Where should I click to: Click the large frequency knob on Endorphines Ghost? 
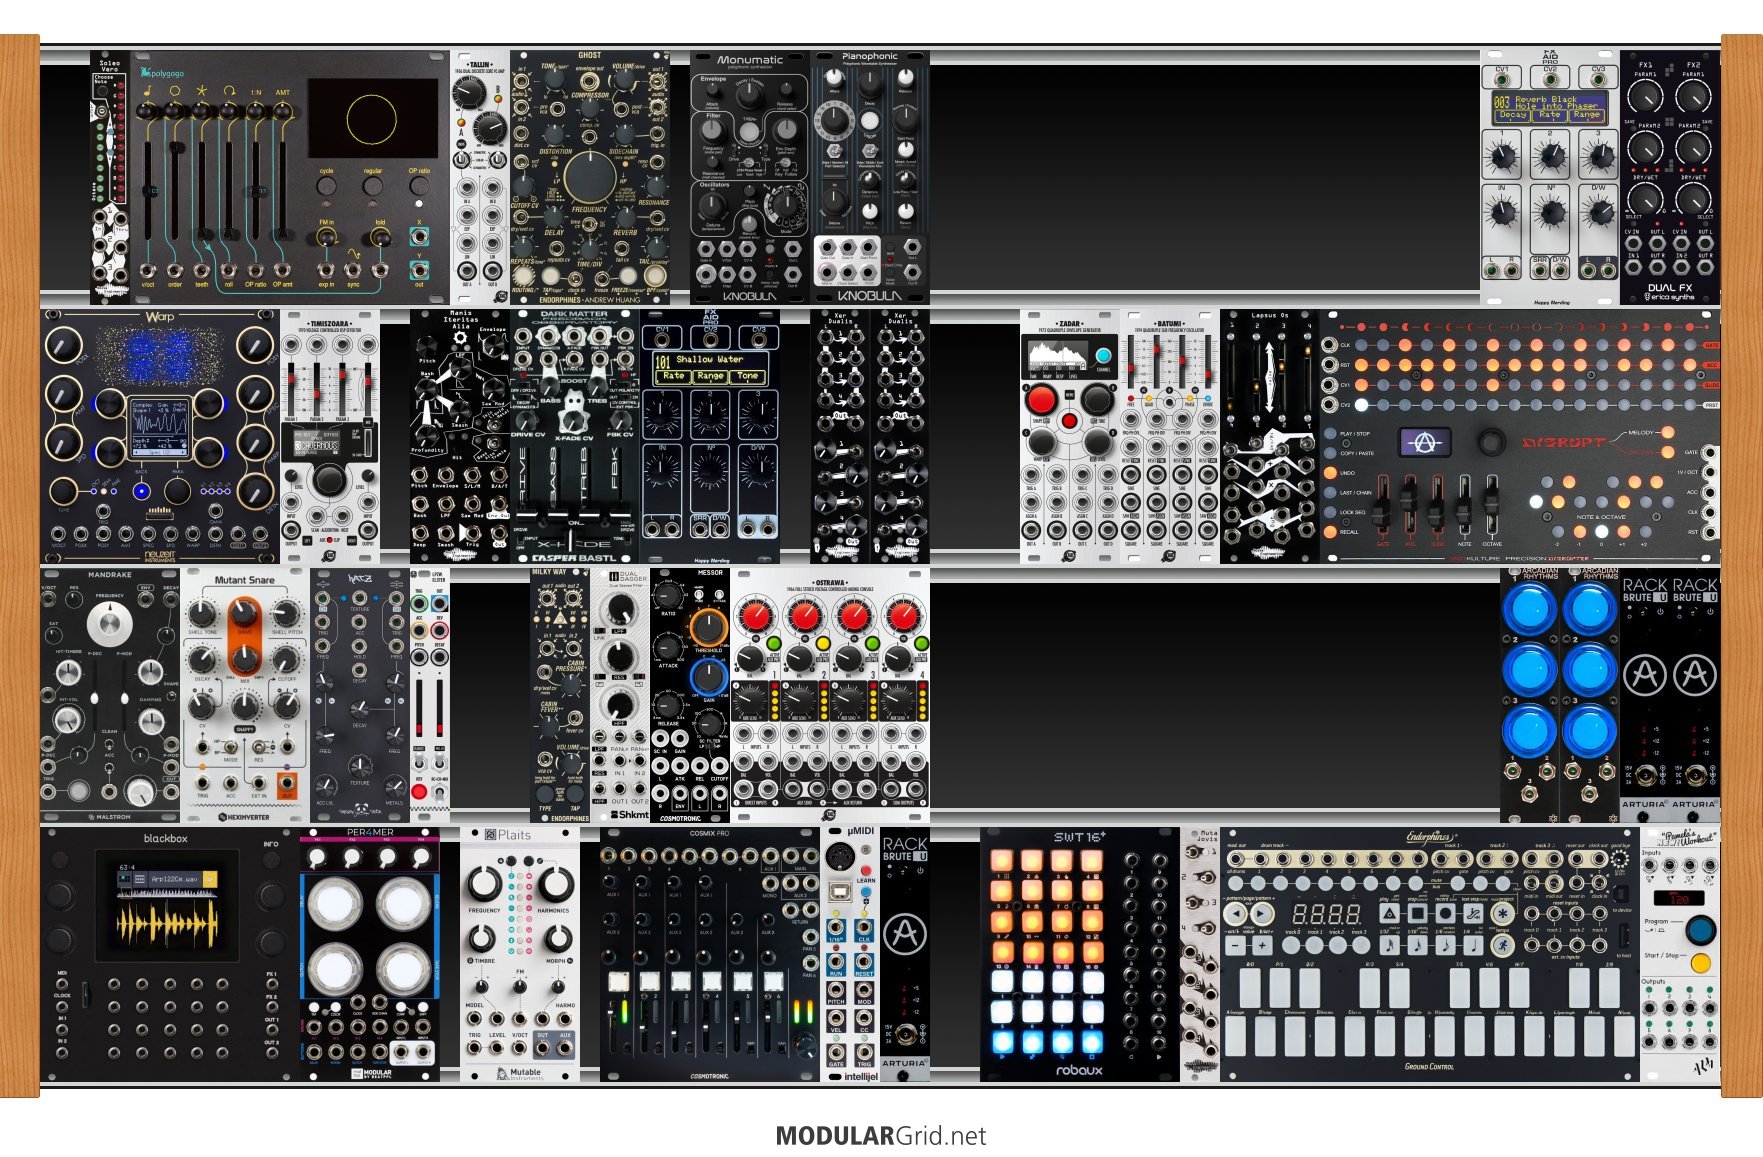(590, 177)
